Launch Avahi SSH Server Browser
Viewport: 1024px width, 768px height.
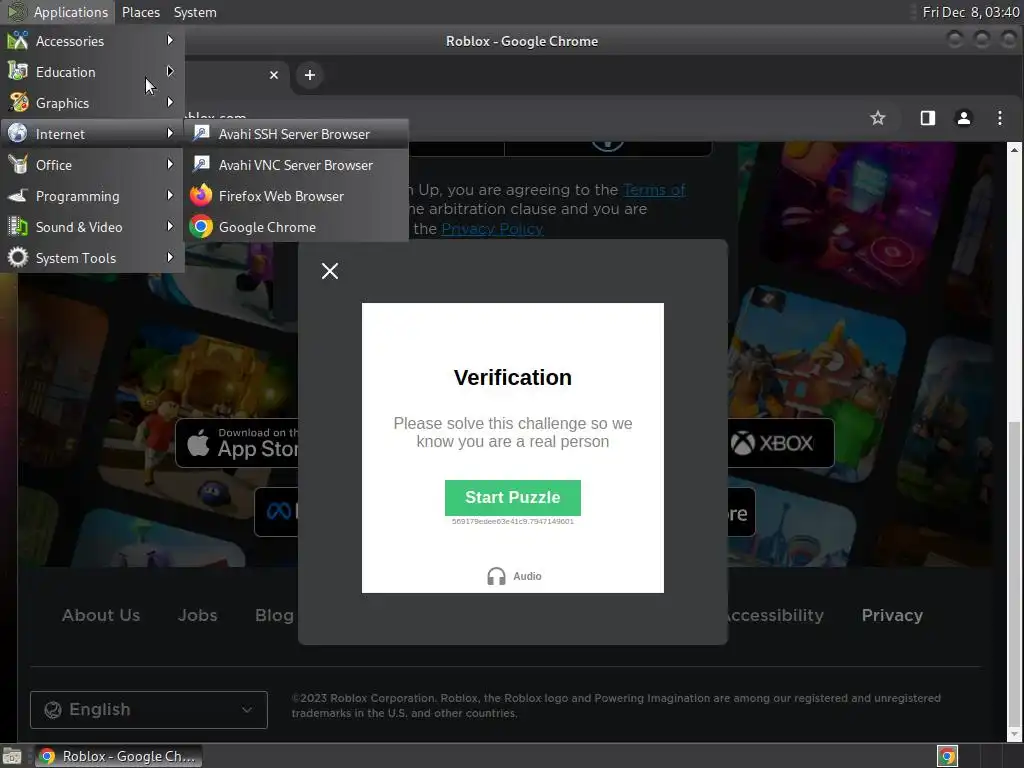click(297, 134)
